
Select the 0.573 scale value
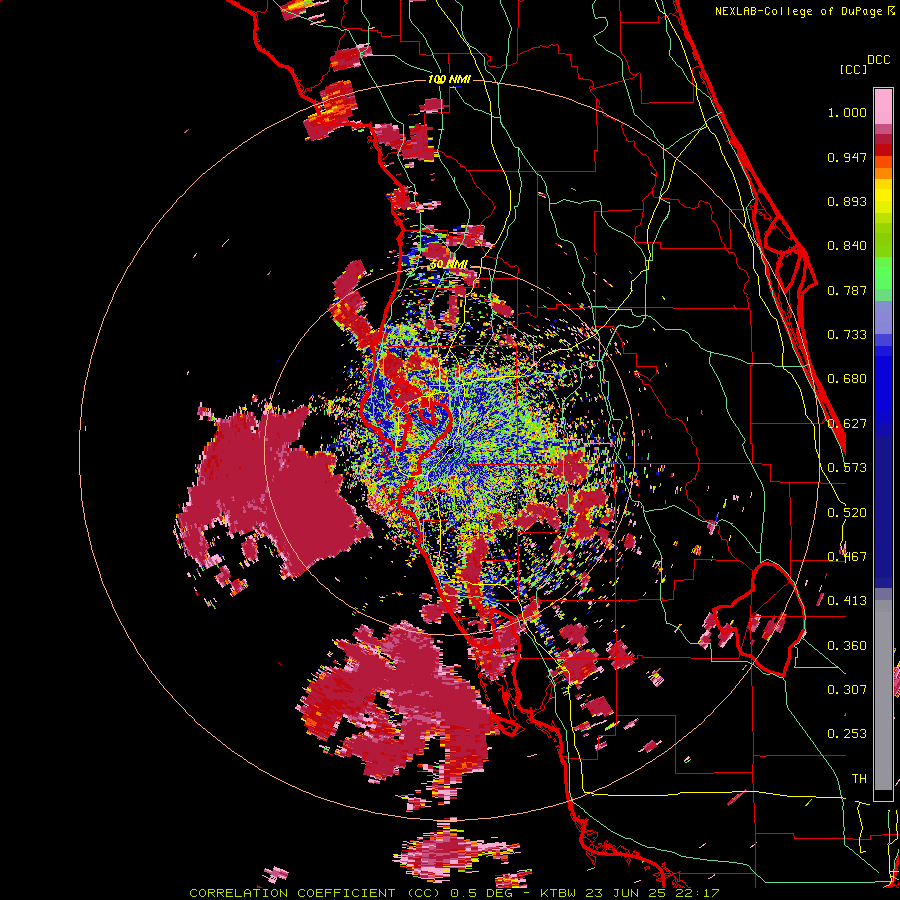[x=847, y=468]
